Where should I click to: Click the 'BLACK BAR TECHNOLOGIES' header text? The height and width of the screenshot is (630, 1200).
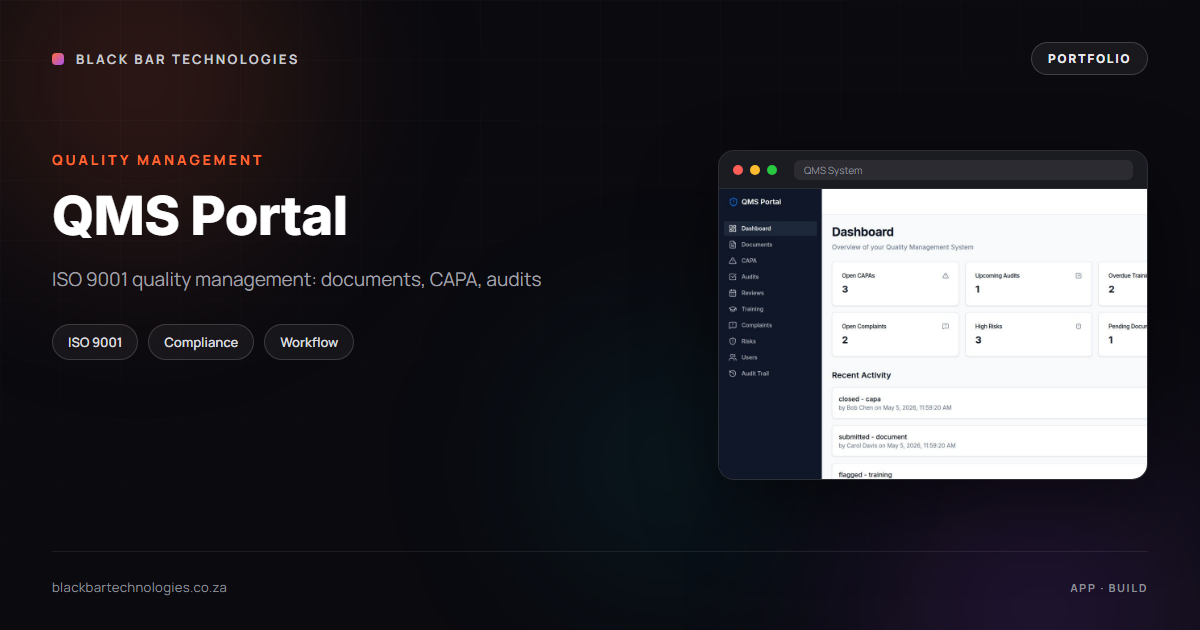coord(187,59)
